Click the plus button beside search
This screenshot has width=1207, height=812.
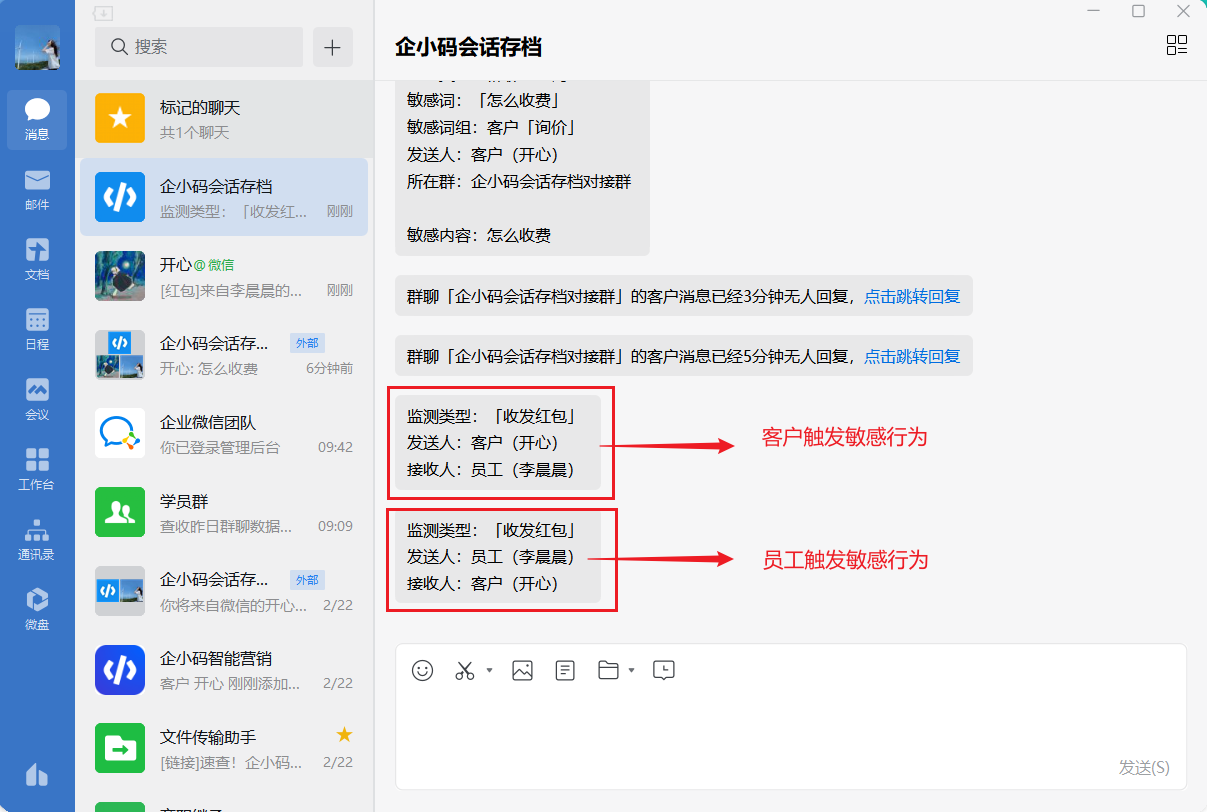(x=333, y=47)
